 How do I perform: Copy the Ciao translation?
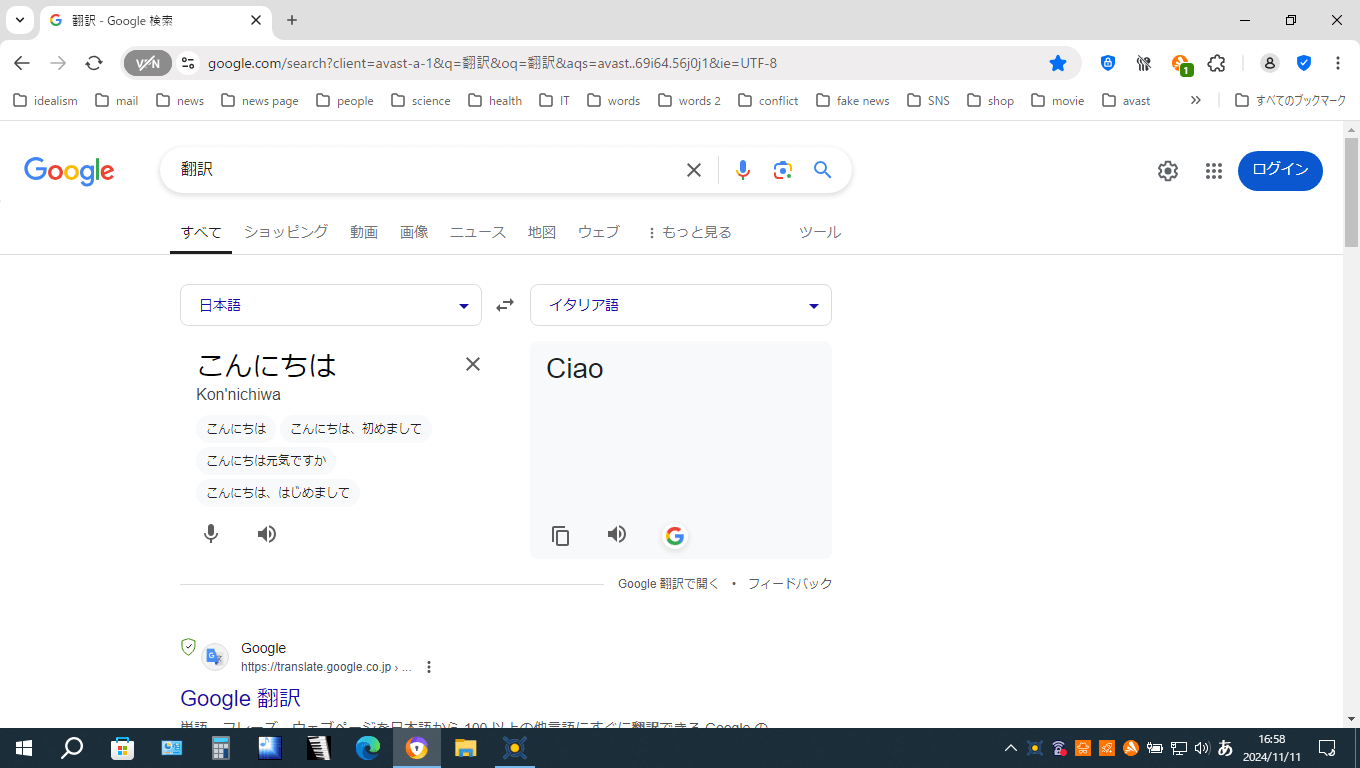561,536
